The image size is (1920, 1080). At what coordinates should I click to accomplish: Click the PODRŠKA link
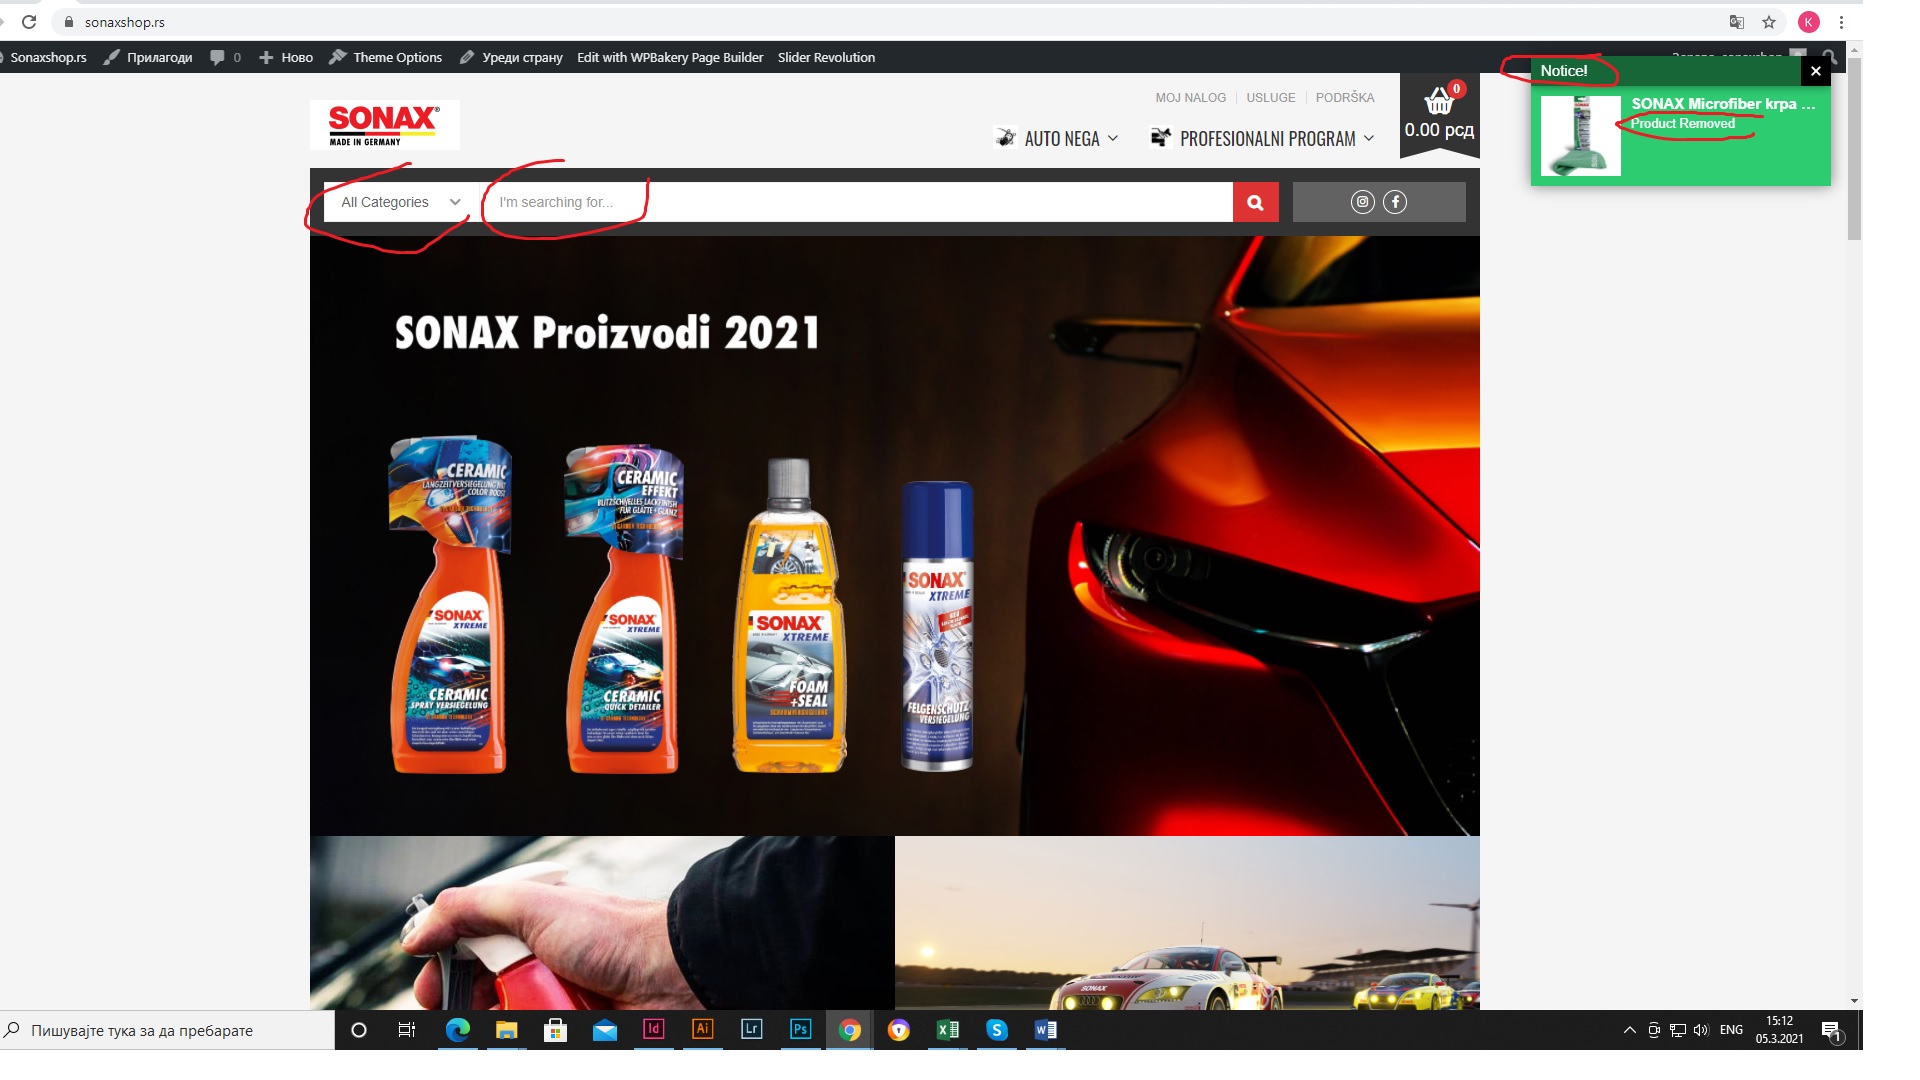[x=1345, y=98]
